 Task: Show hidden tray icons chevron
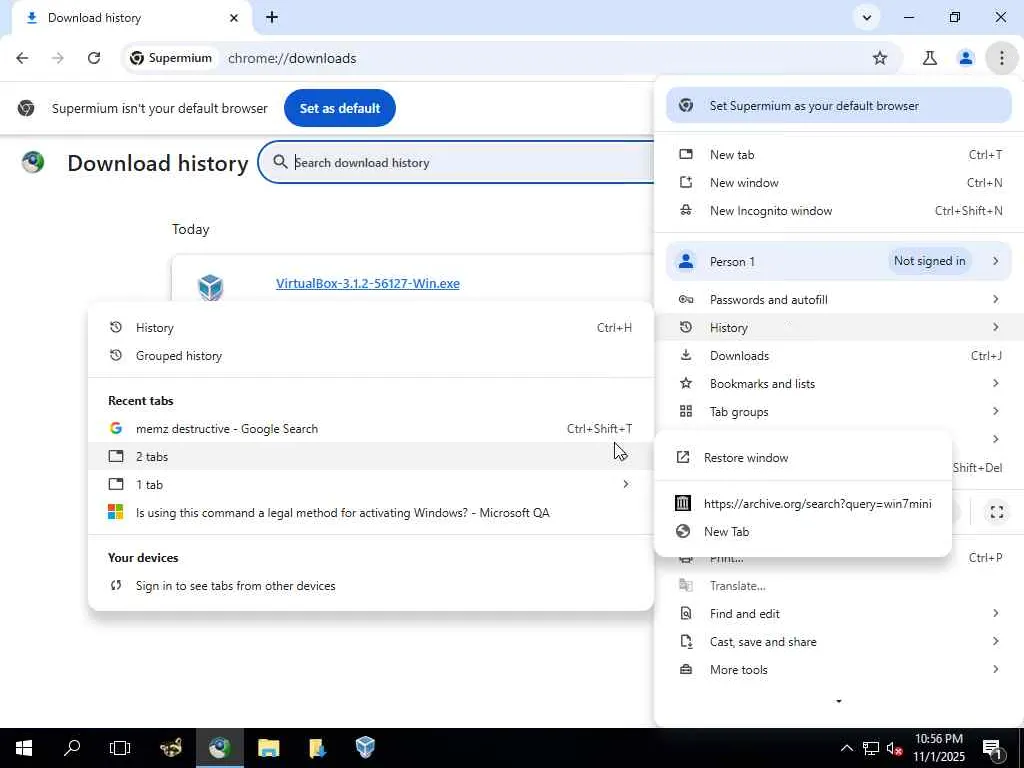(x=846, y=748)
